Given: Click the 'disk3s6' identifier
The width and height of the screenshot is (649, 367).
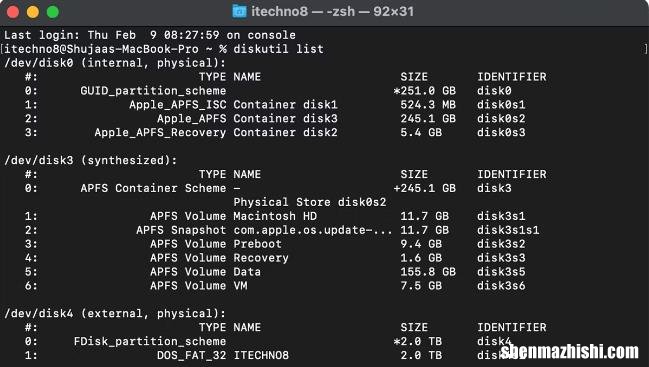Looking at the screenshot, I should coord(501,285).
